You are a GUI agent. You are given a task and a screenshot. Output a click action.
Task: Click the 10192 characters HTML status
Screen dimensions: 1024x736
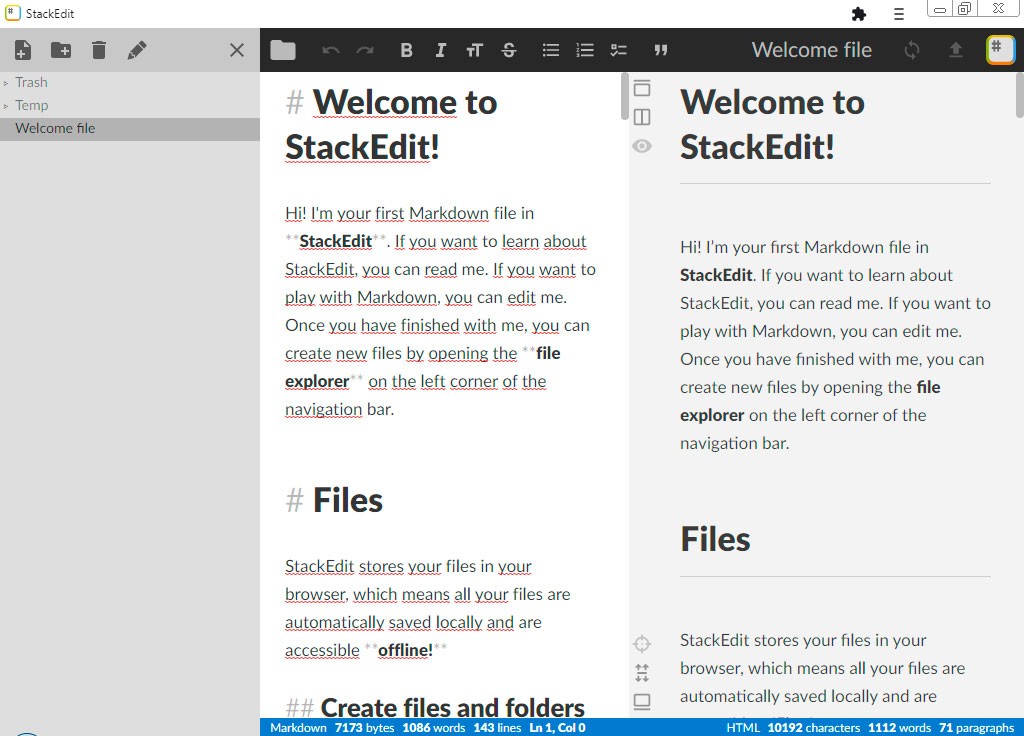(814, 728)
